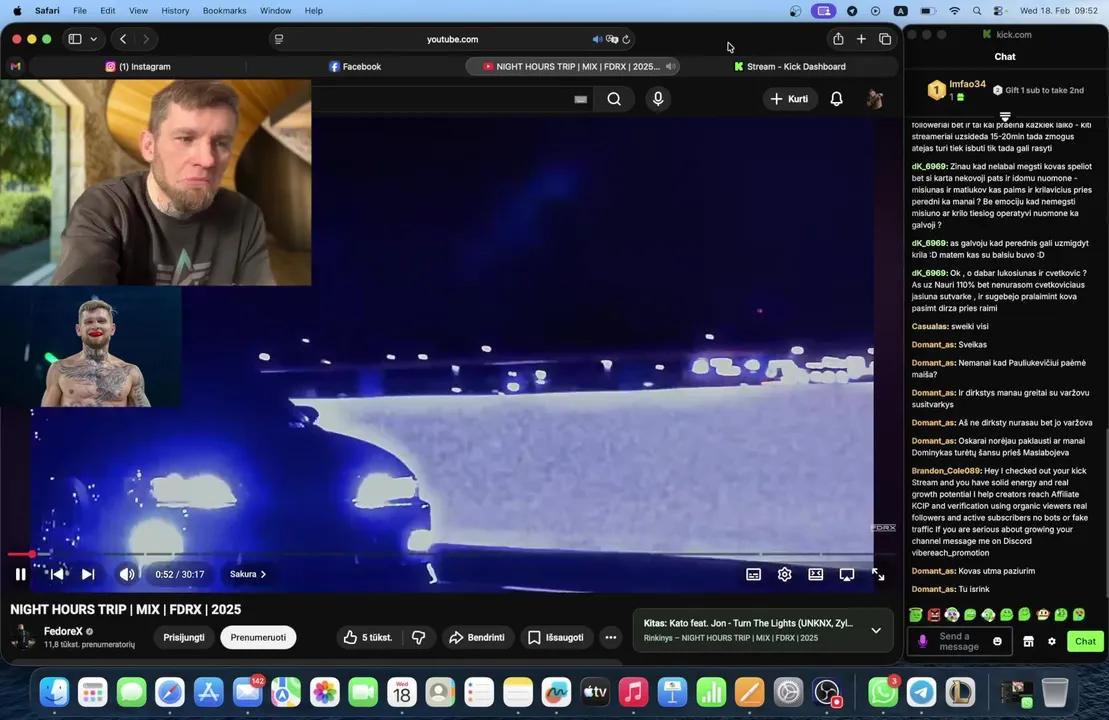Expand the Kitas playlist panel chevron
Screen dimensions: 1109x720
point(876,630)
